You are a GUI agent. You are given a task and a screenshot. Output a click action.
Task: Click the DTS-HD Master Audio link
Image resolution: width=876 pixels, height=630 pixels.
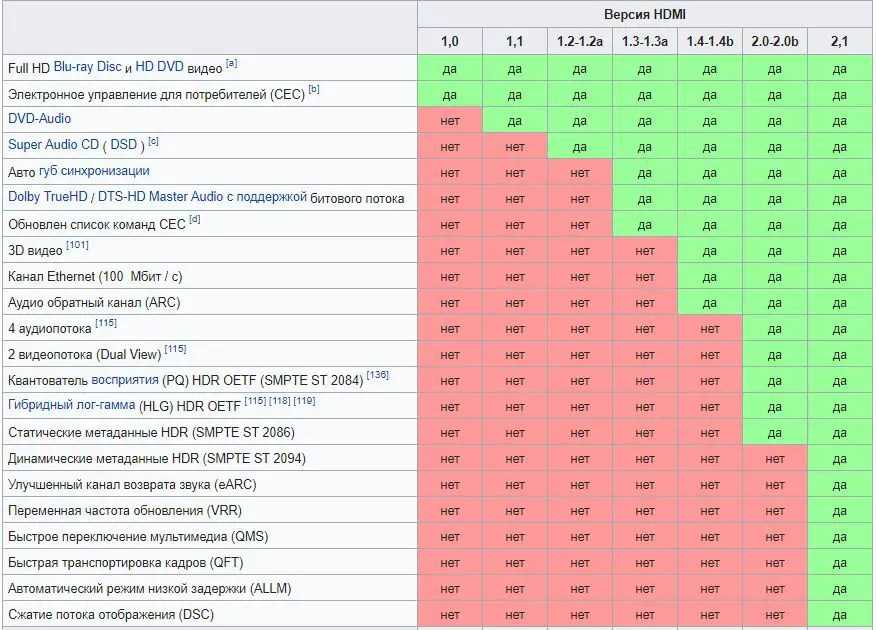point(160,197)
